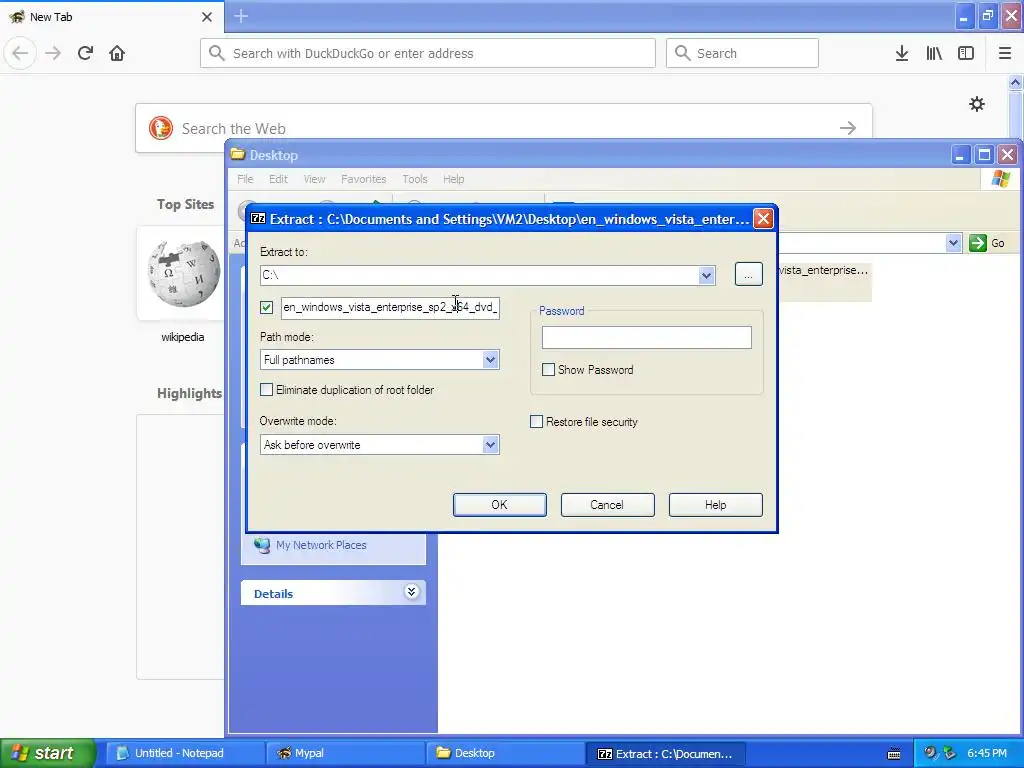This screenshot has height=768, width=1024.
Task: Click the Go arrow in Desktop window
Action: pos(978,243)
